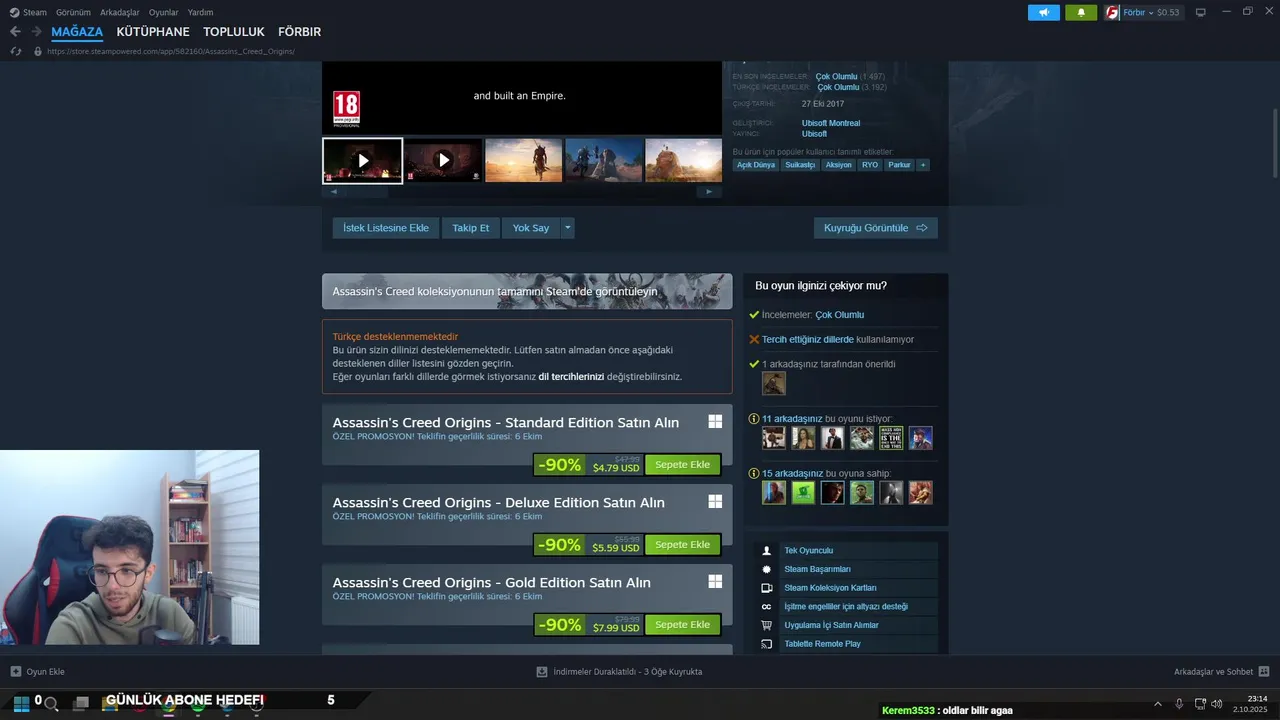Viewport: 1280px width, 720px height.
Task: Add Standard Edition to cart
Action: click(683, 464)
